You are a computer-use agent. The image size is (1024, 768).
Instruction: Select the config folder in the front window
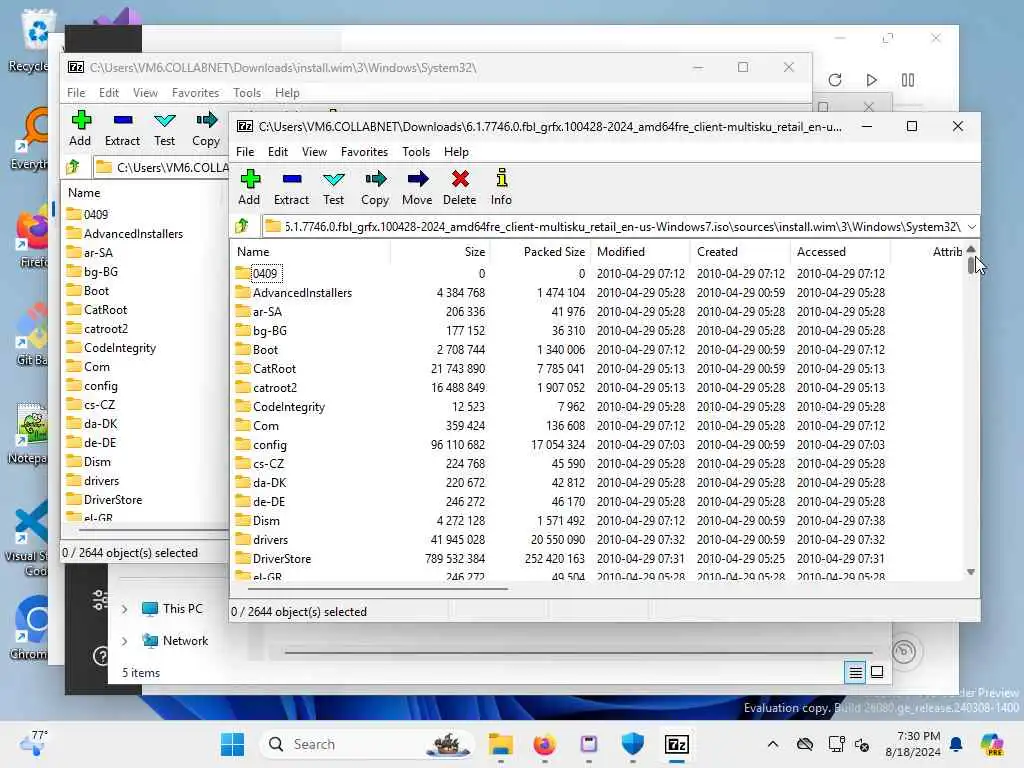[270, 445]
